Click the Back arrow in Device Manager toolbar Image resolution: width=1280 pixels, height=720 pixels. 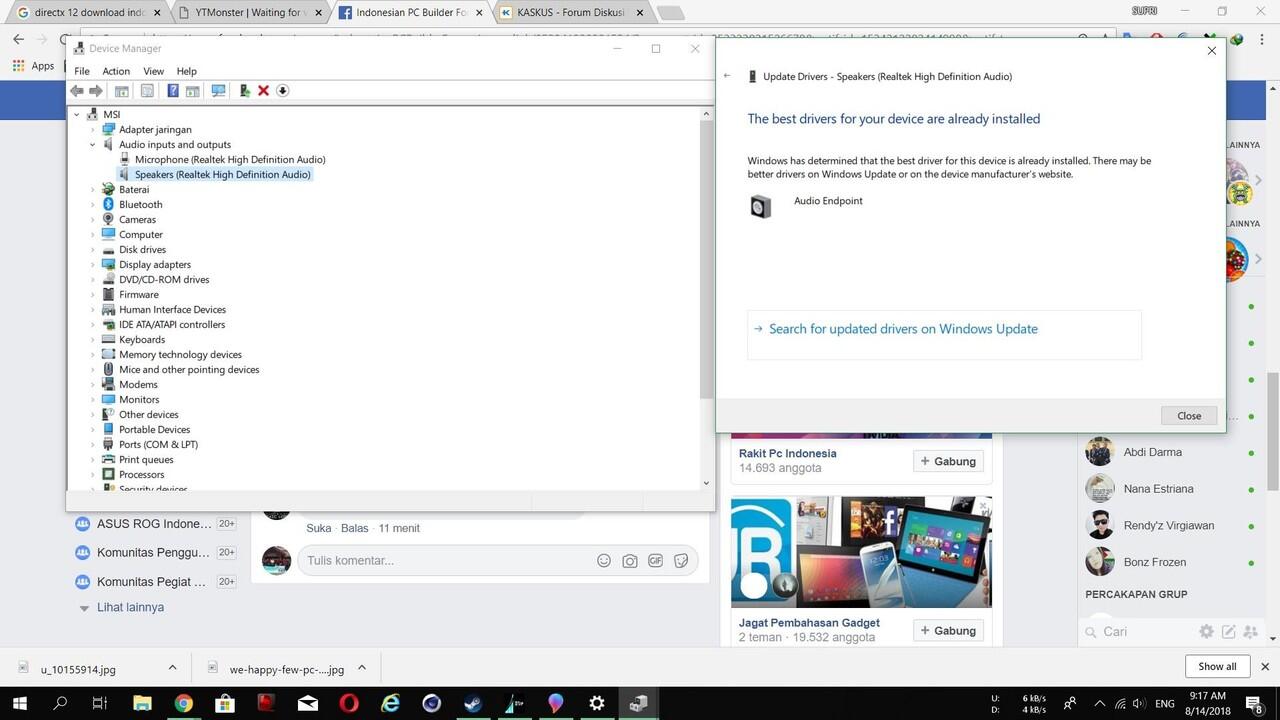point(77,91)
